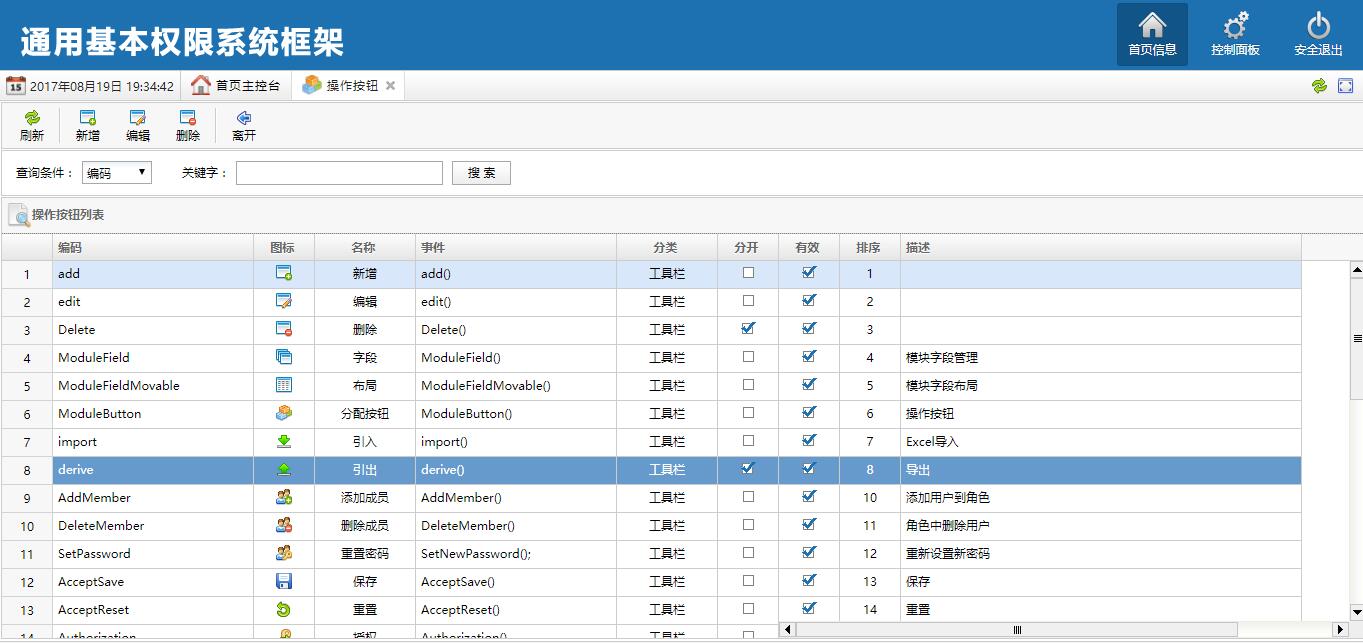
Task: Click the 搜索 search button
Action: point(481,173)
